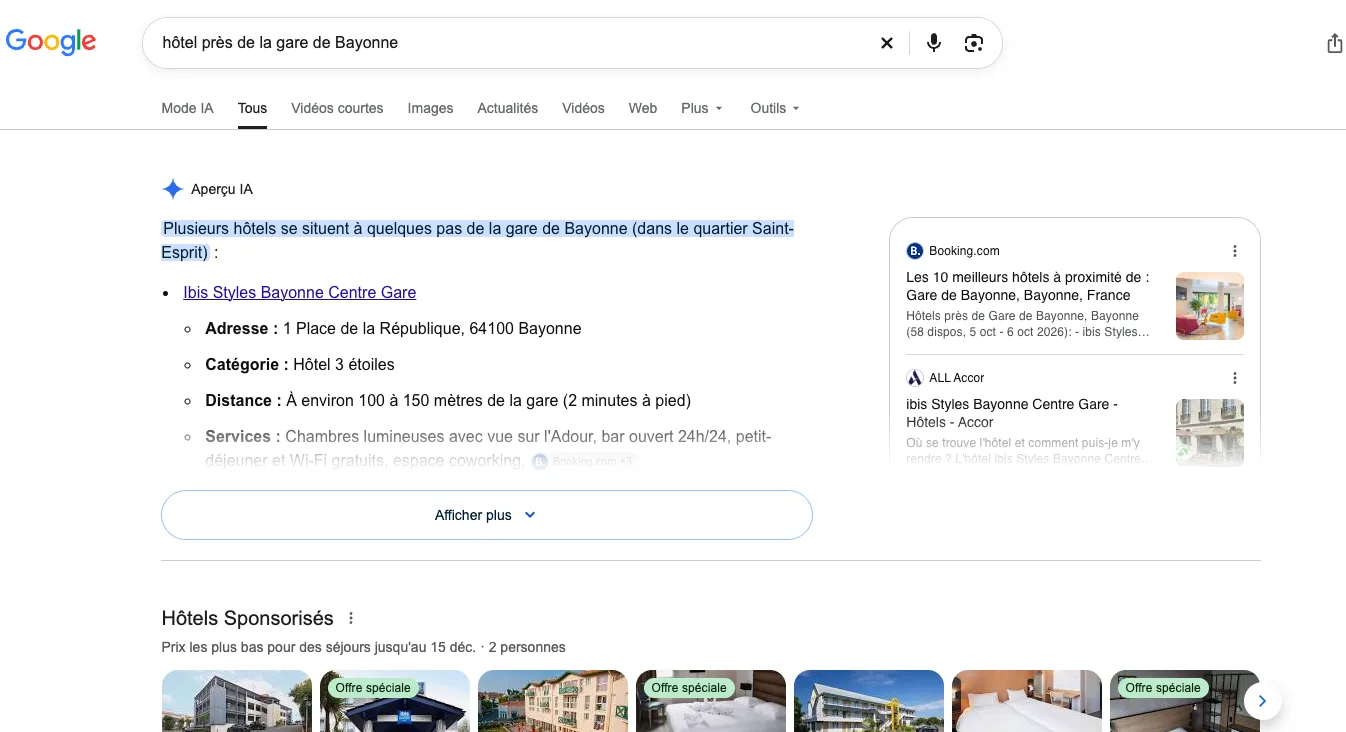Click the Catégorie Hôtel 3 étoiles line

point(300,364)
